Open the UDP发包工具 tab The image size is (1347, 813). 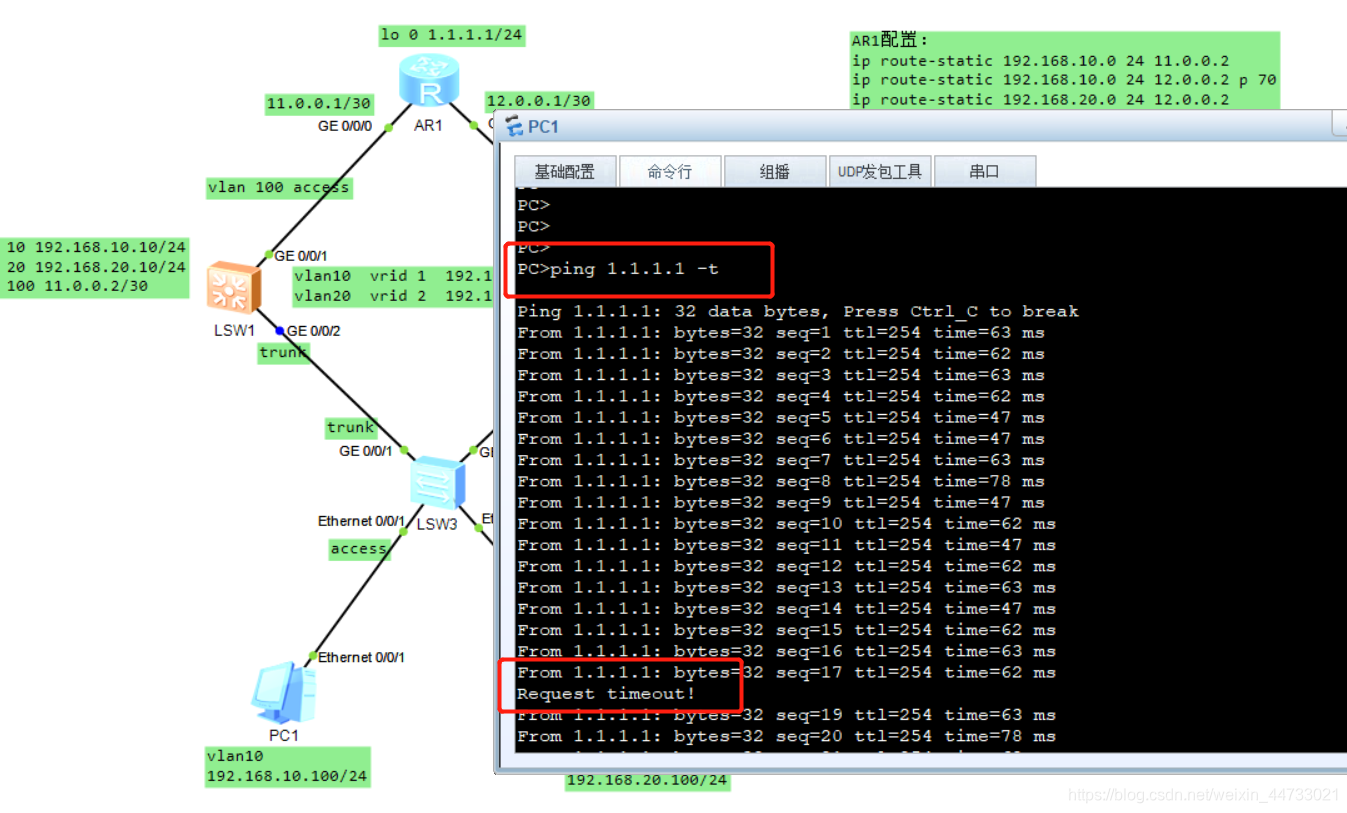[x=880, y=171]
